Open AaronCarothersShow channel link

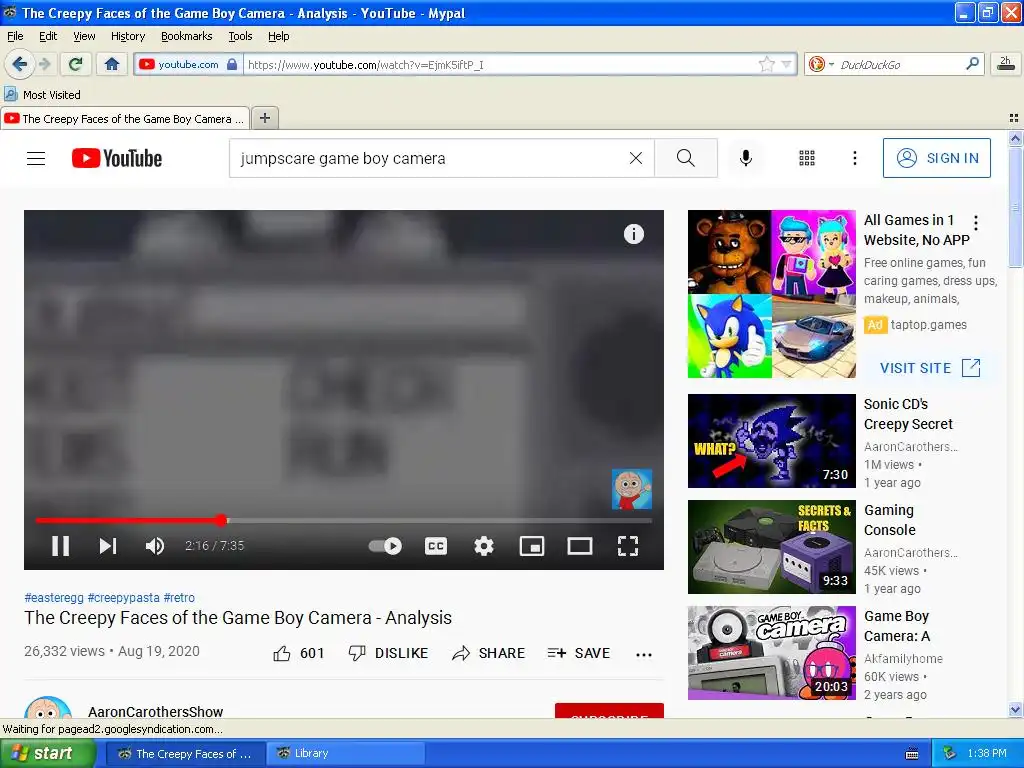pos(155,711)
